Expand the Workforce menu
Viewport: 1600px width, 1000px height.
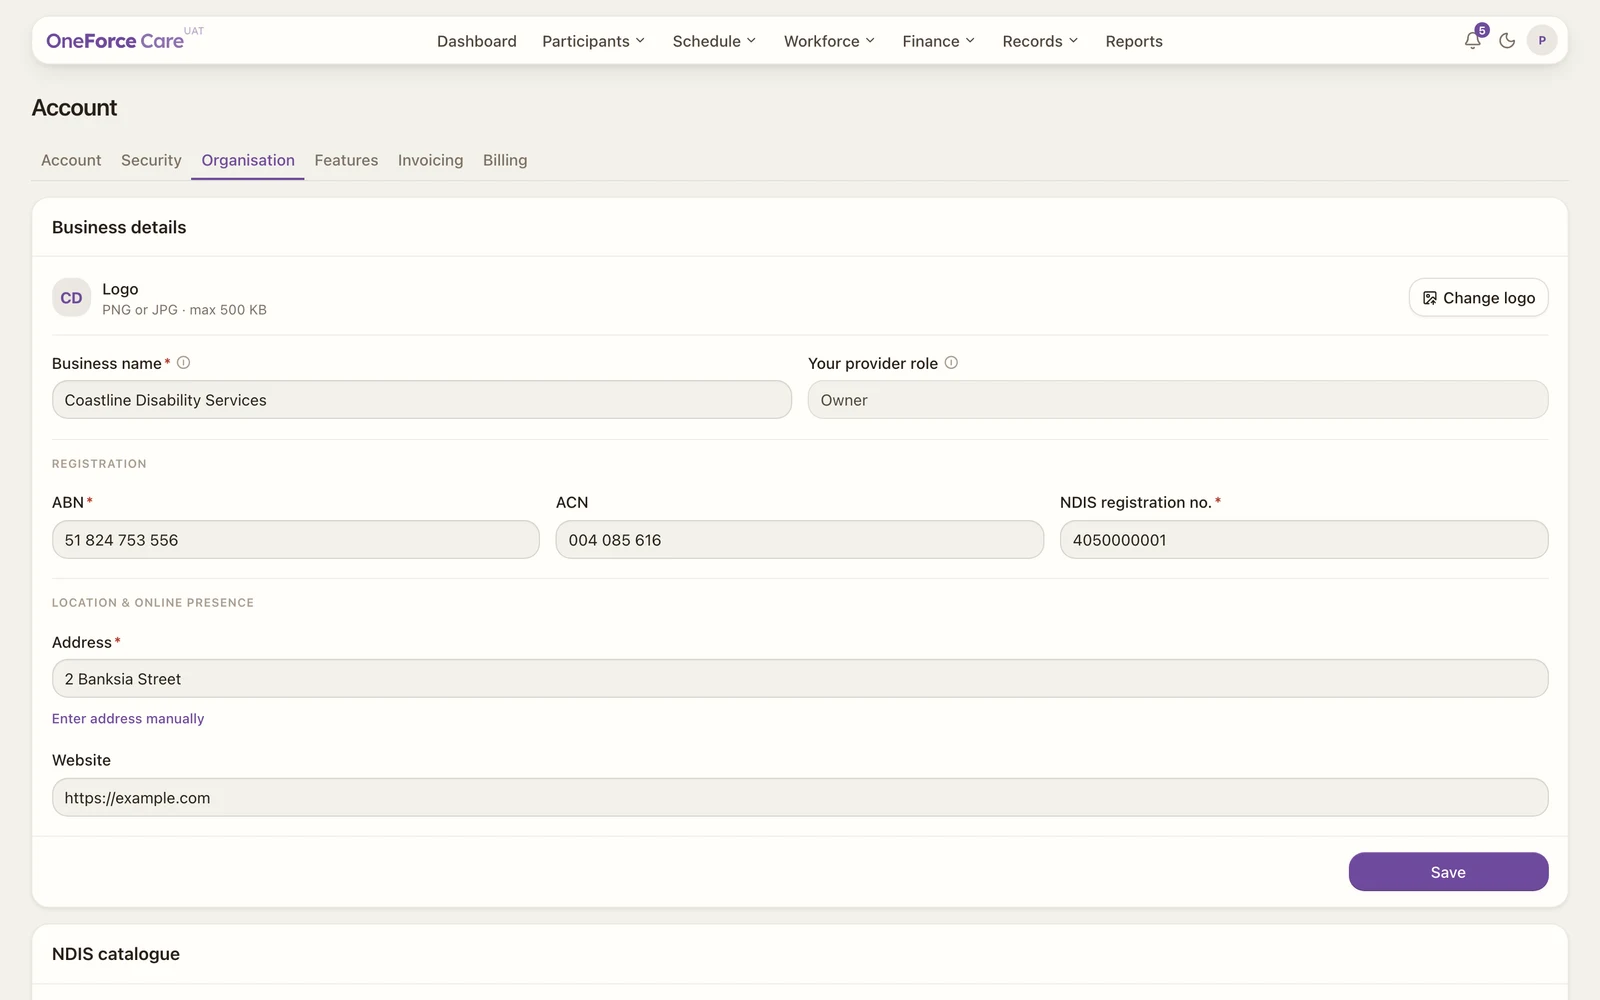(829, 41)
